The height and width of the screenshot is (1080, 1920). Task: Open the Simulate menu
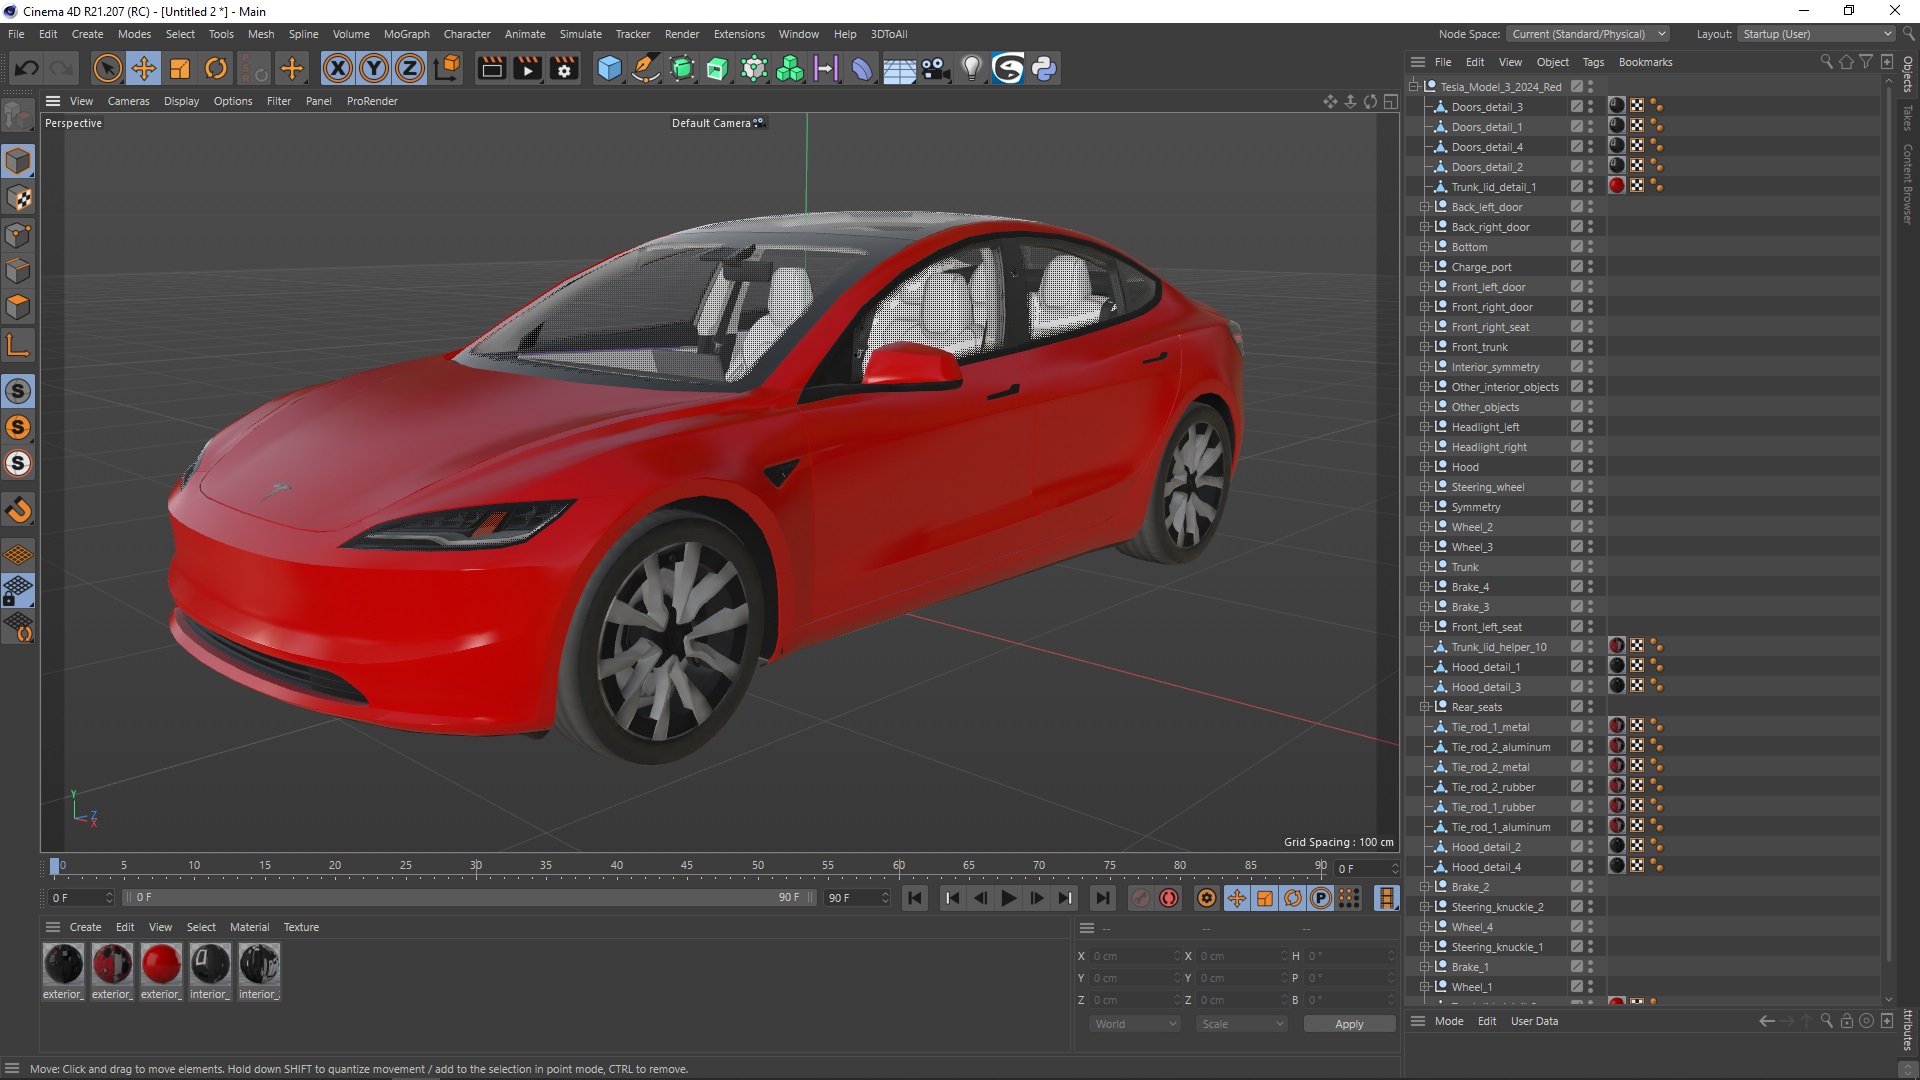coord(580,34)
